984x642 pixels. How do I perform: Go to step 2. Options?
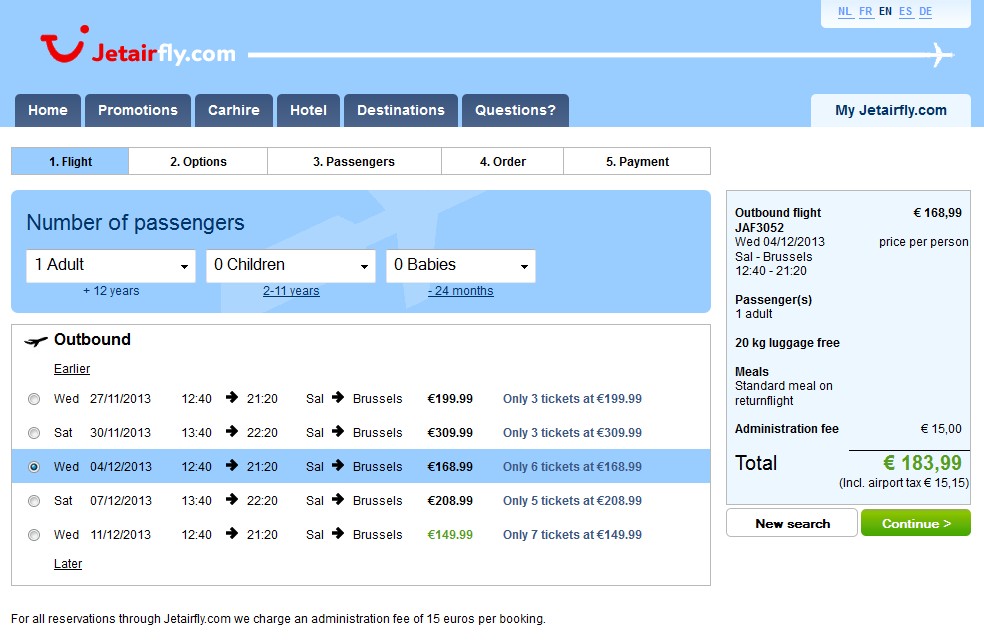coord(198,161)
